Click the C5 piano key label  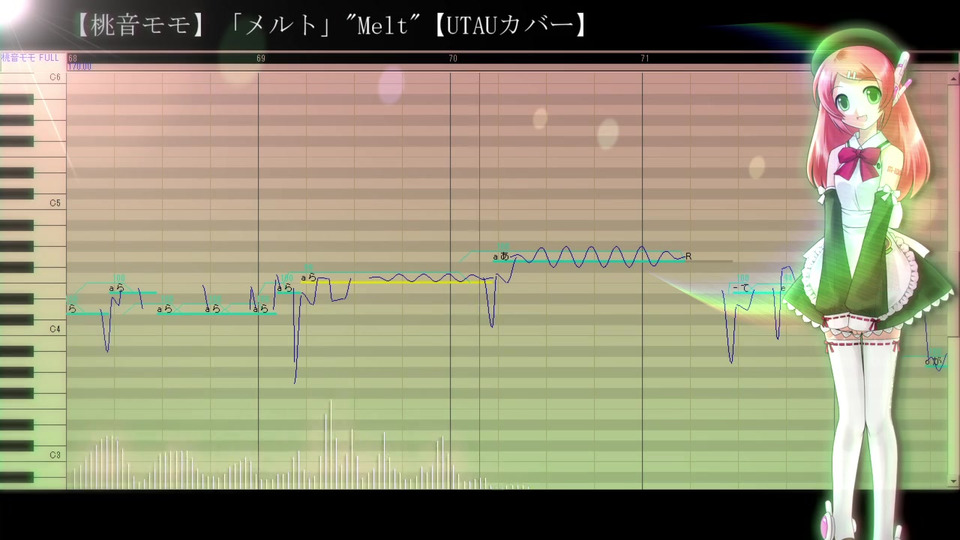pyautogui.click(x=55, y=203)
